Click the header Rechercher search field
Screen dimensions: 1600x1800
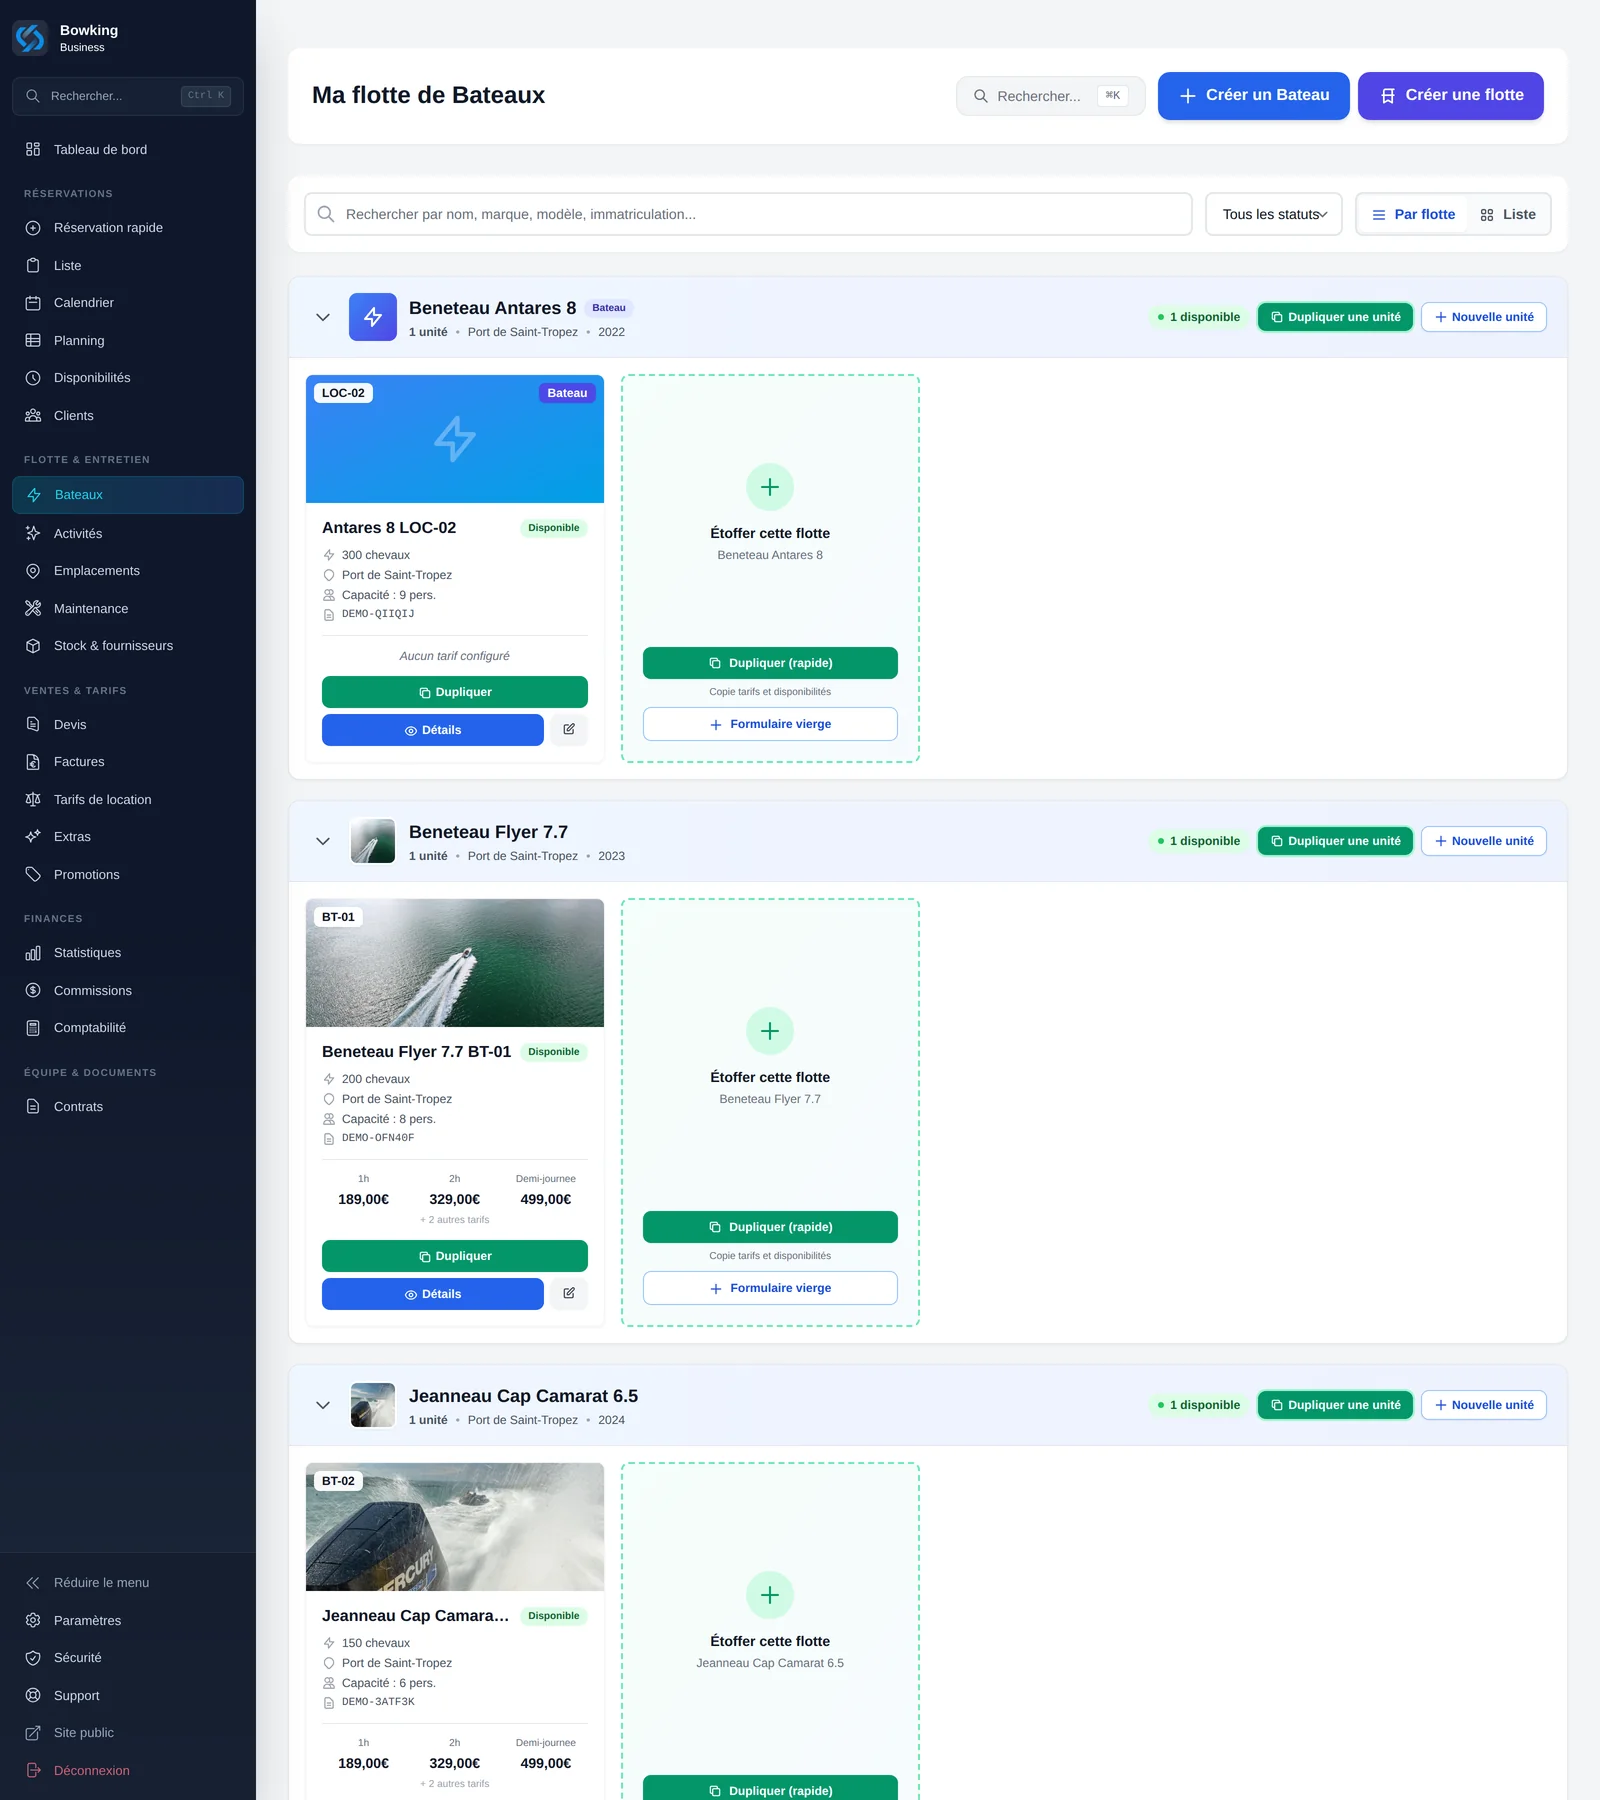coord(1051,96)
